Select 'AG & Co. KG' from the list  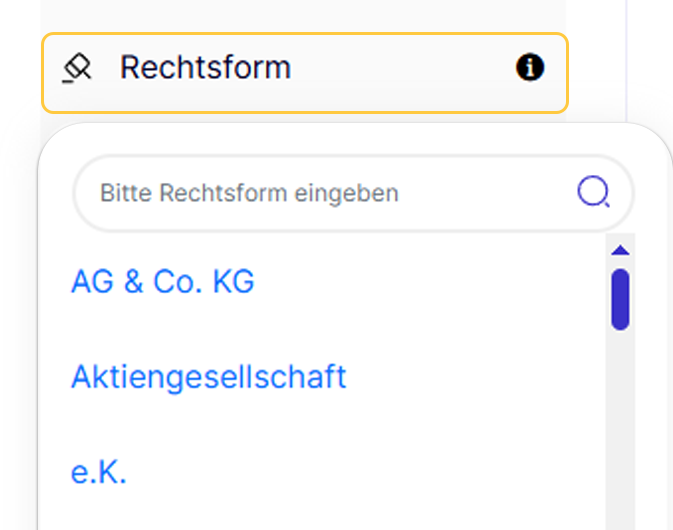163,282
